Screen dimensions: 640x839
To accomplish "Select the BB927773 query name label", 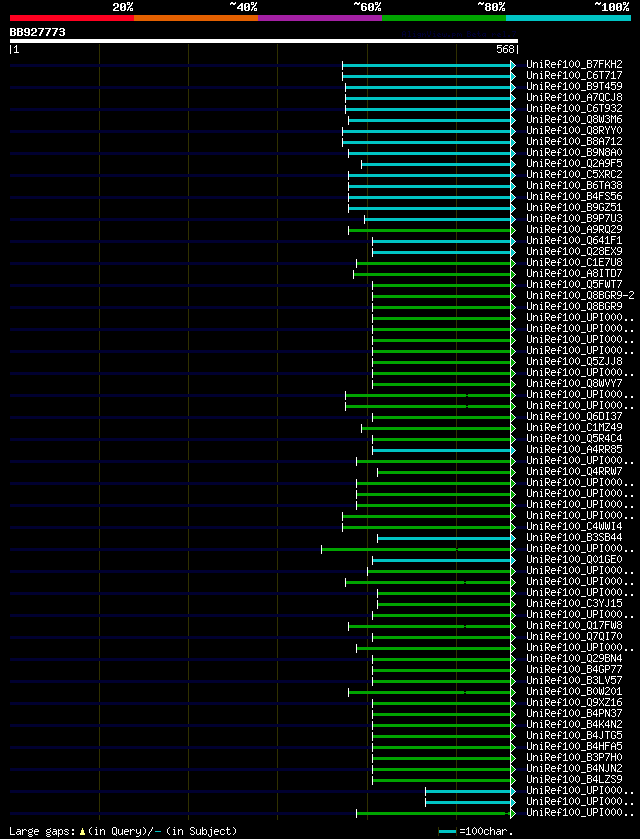I will point(37,32).
